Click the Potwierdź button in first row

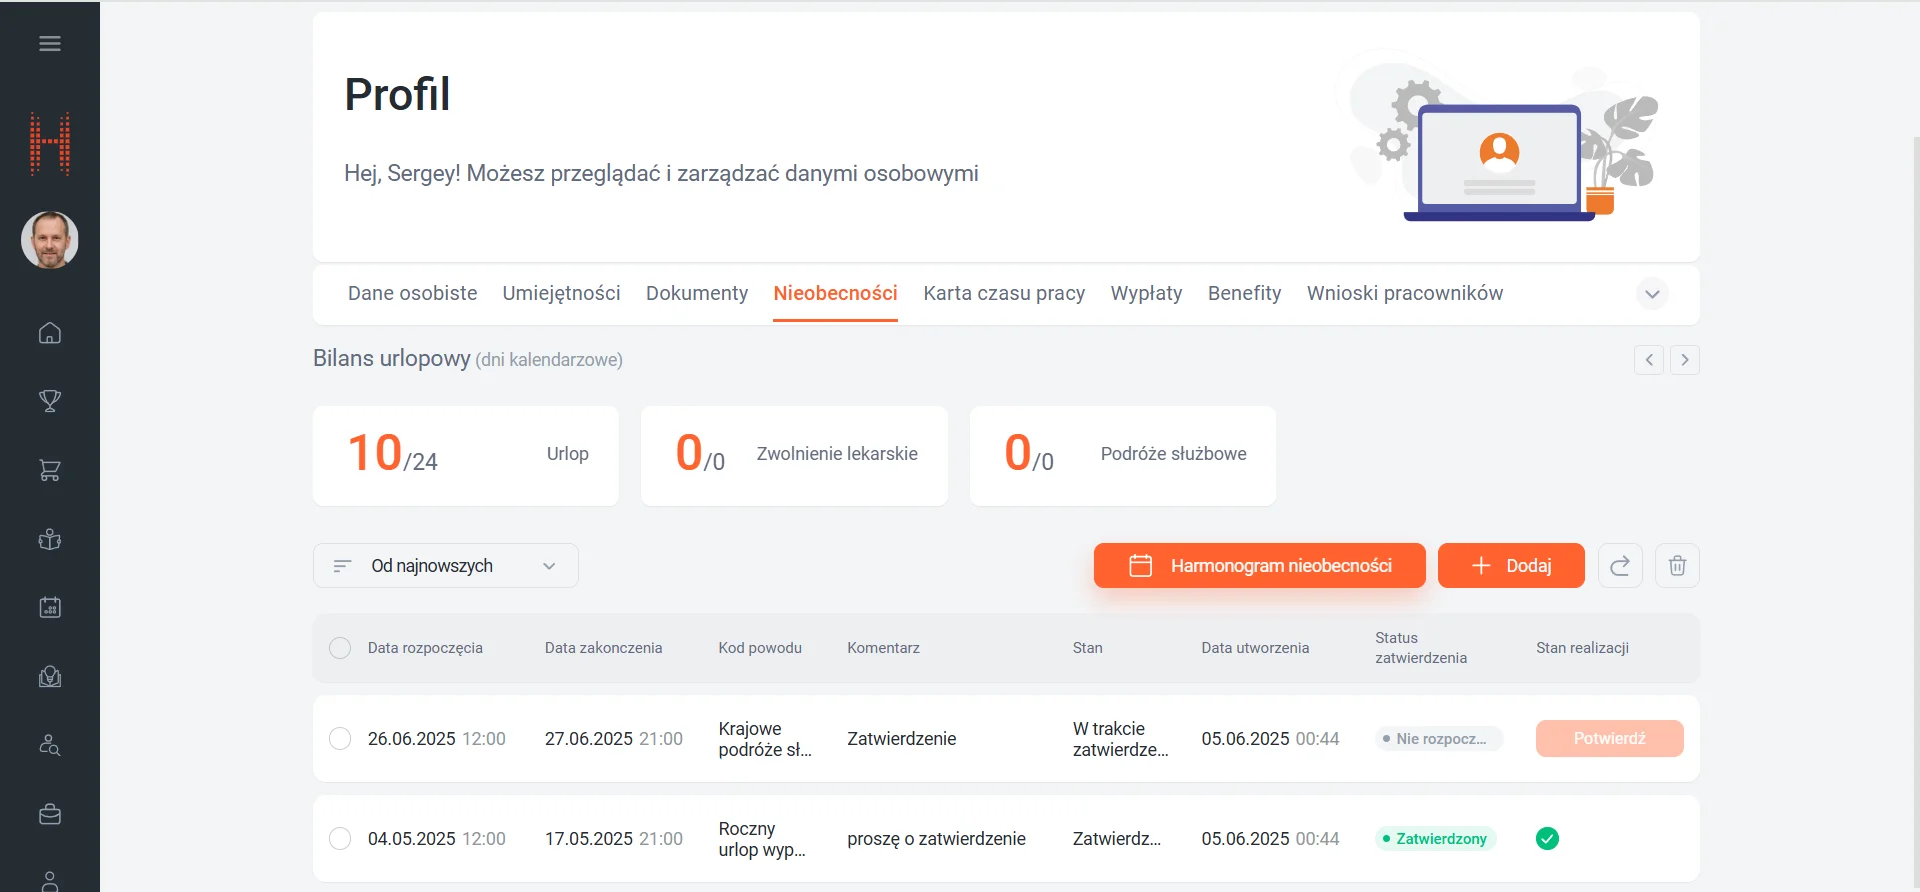(1609, 739)
